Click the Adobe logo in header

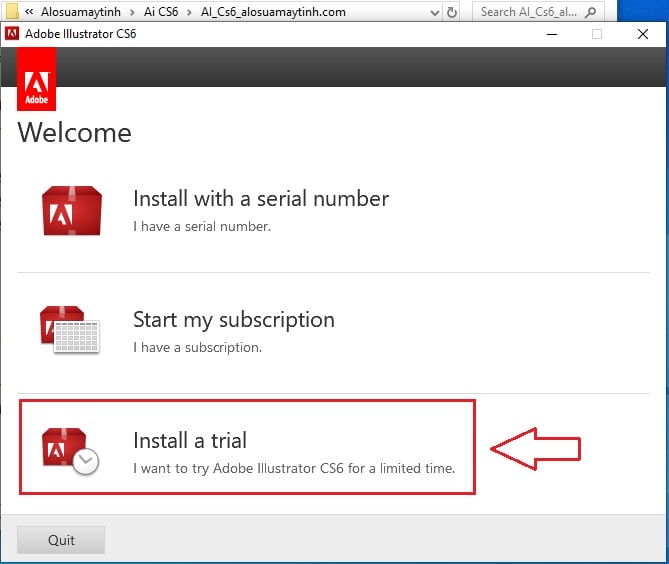point(36,79)
